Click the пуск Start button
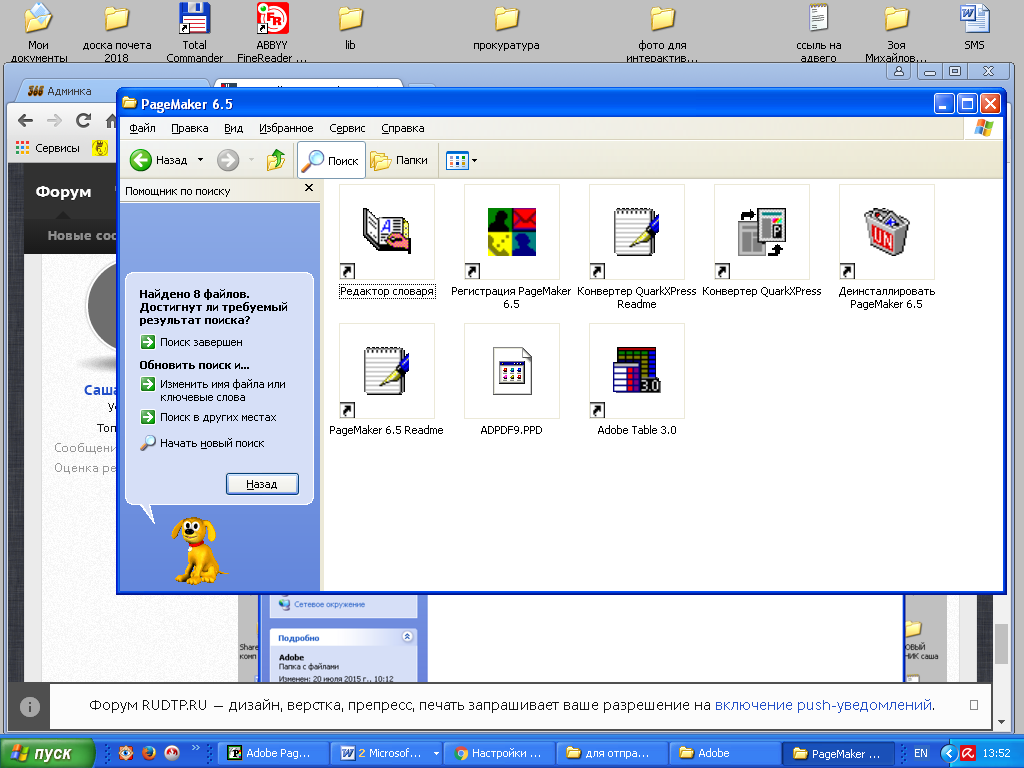1024x768 pixels. click(47, 753)
